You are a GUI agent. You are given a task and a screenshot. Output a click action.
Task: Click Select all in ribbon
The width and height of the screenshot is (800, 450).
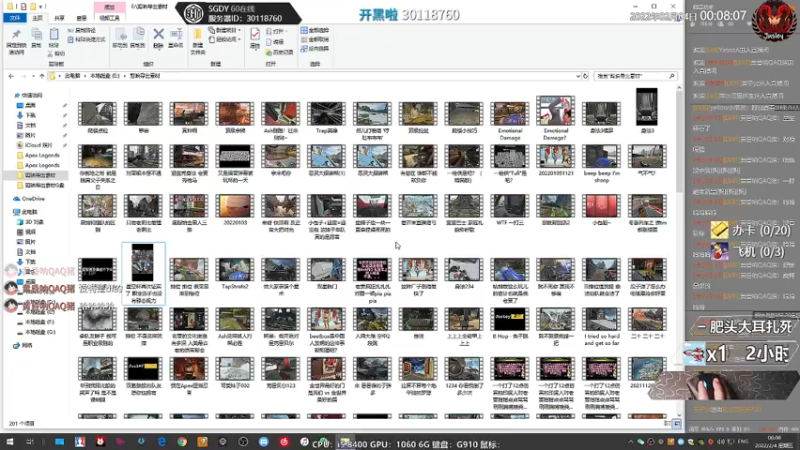315,31
